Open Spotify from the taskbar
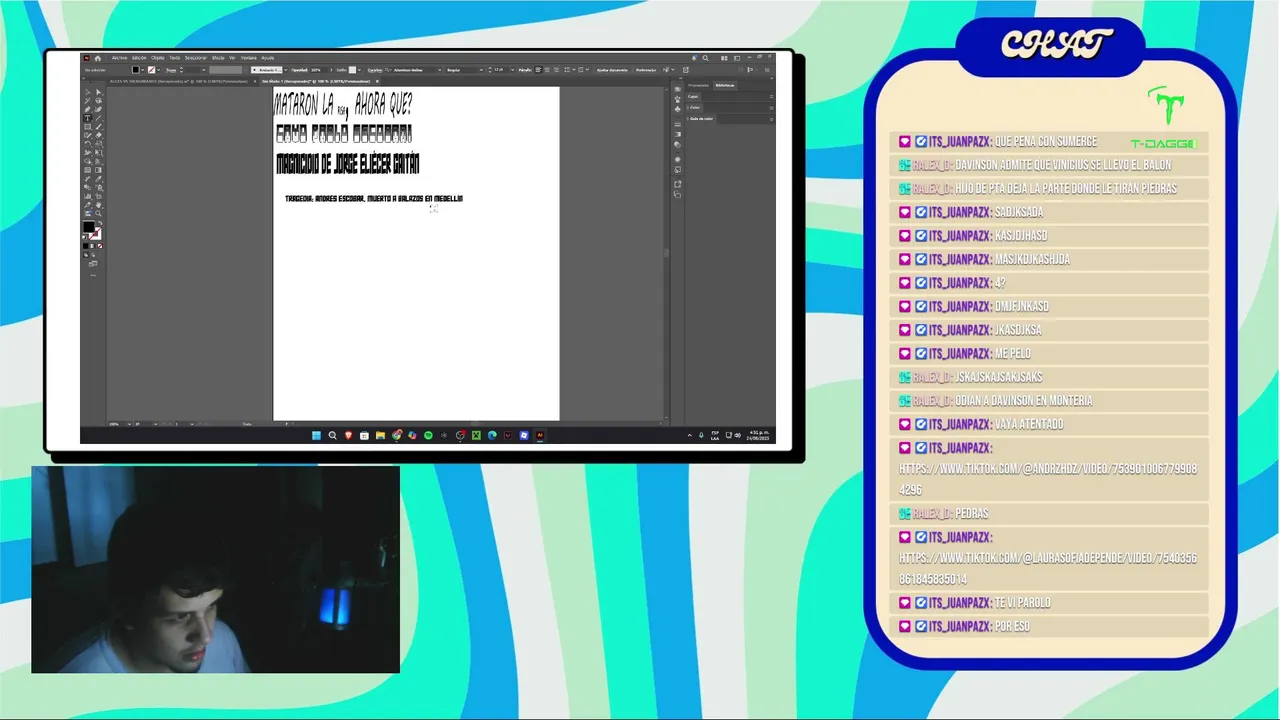Viewport: 1280px width, 720px height. pyautogui.click(x=428, y=435)
